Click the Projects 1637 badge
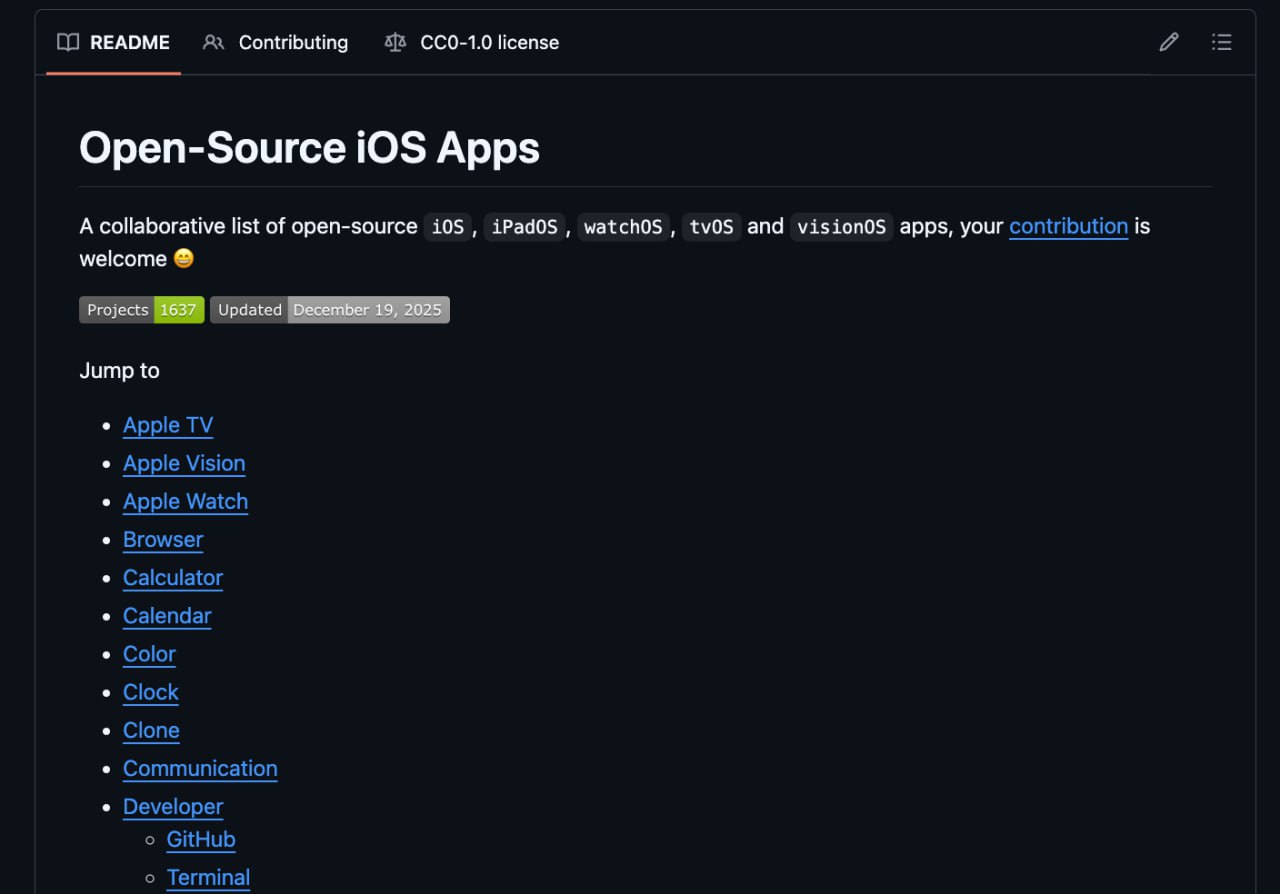 click(x=141, y=309)
